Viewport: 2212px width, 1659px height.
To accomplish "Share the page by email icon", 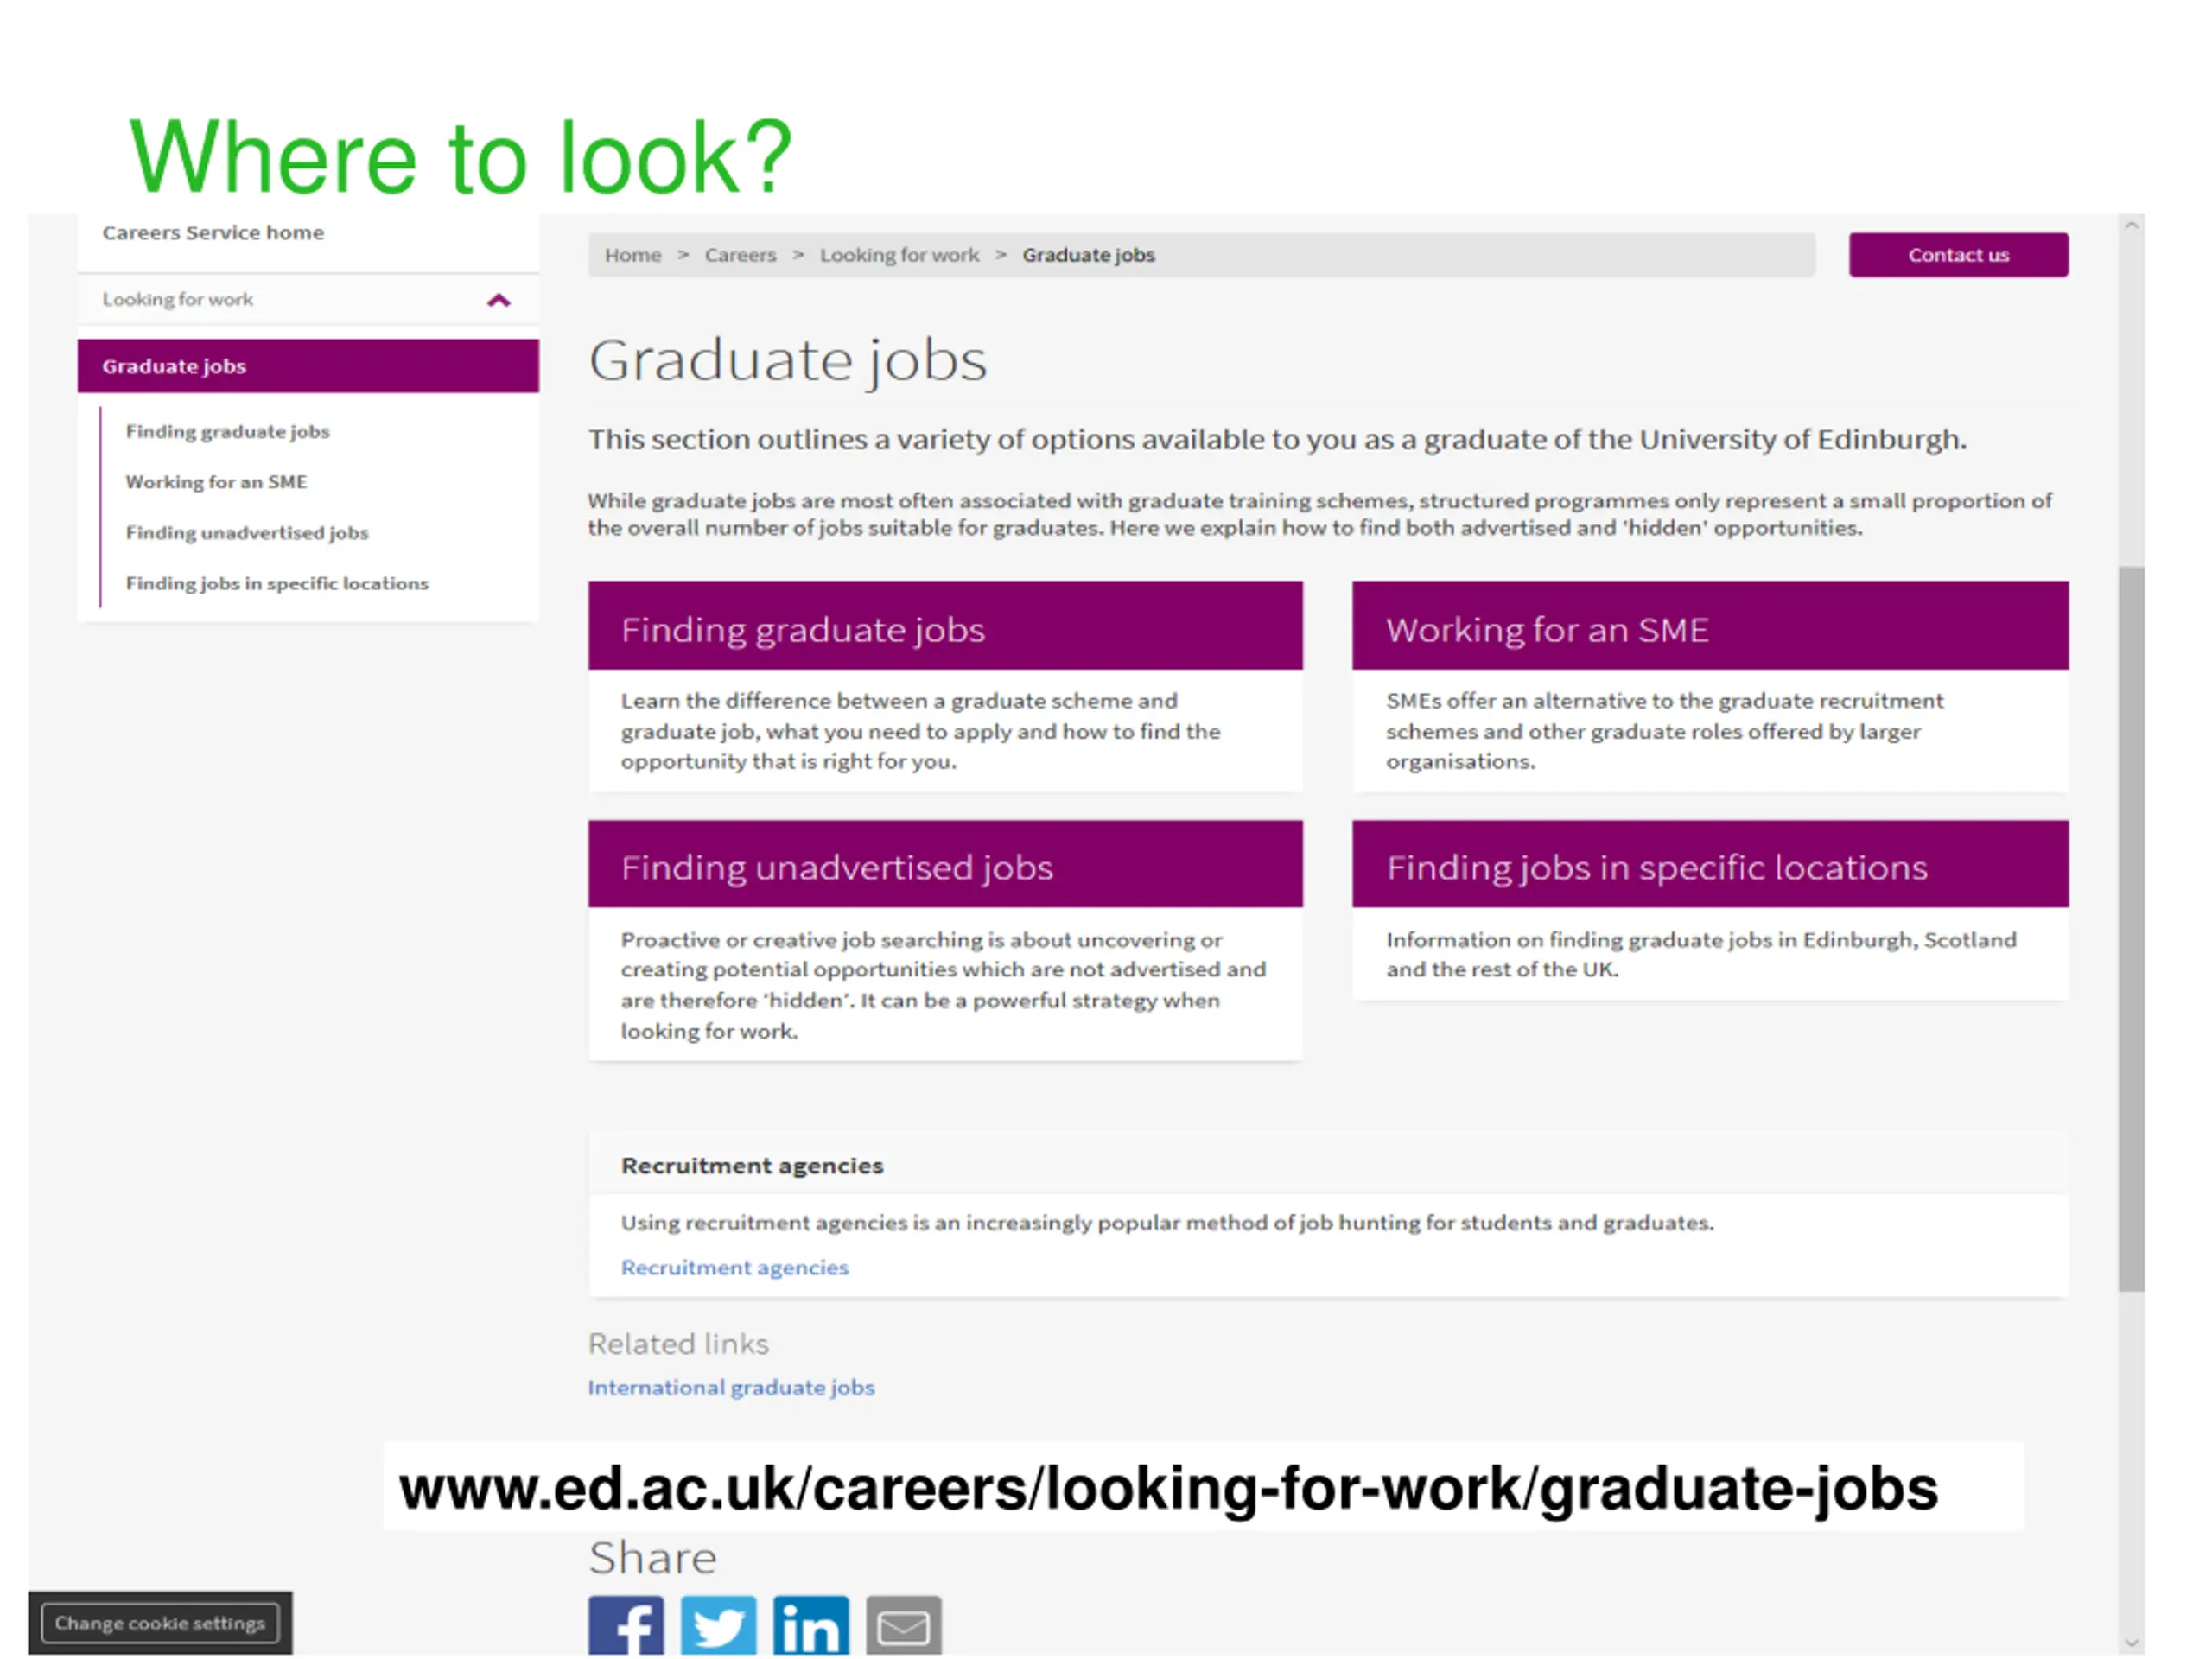I will coord(903,1626).
